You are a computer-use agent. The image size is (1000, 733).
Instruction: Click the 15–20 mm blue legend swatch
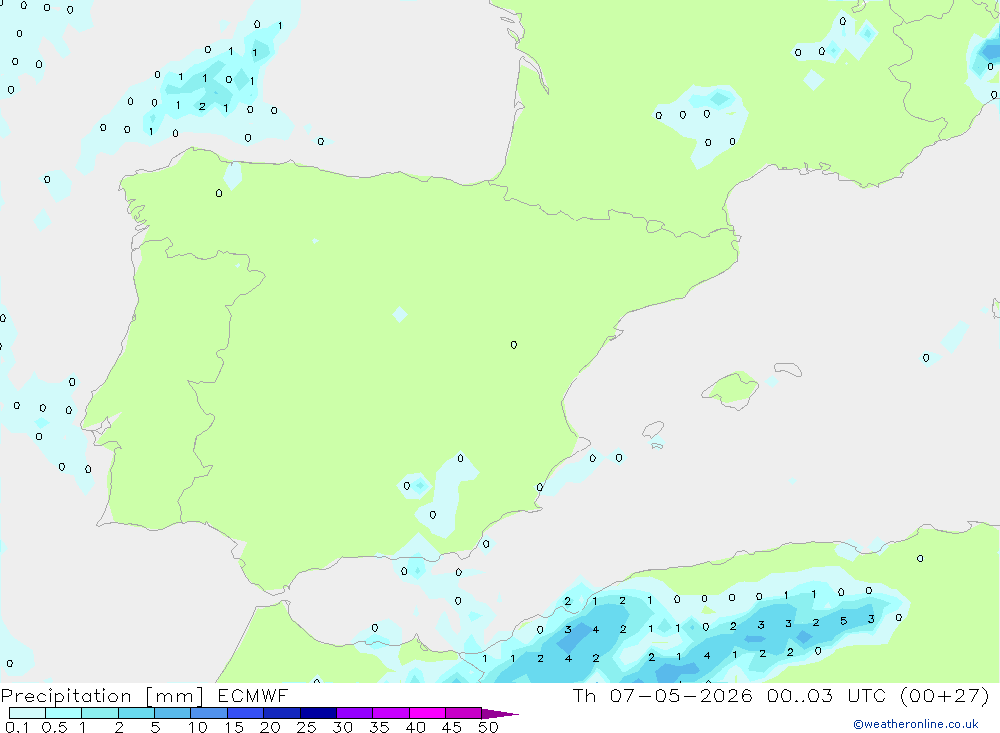[x=246, y=713]
